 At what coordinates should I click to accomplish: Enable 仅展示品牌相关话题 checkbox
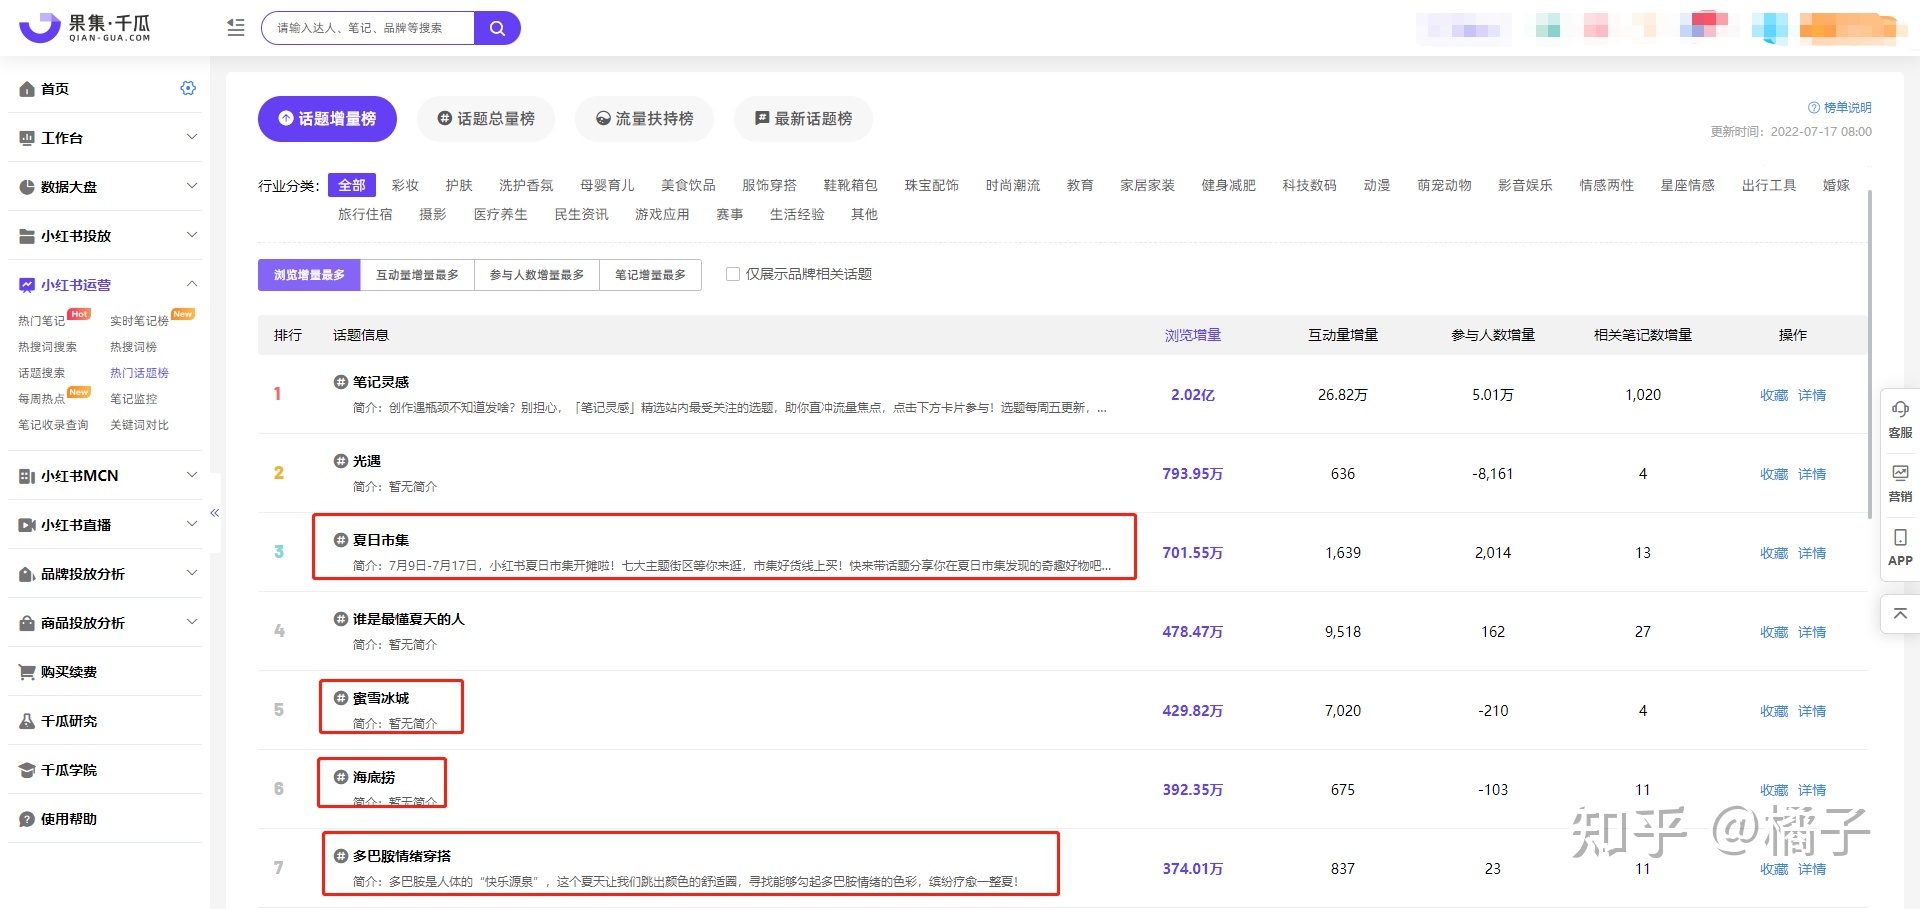click(x=733, y=274)
